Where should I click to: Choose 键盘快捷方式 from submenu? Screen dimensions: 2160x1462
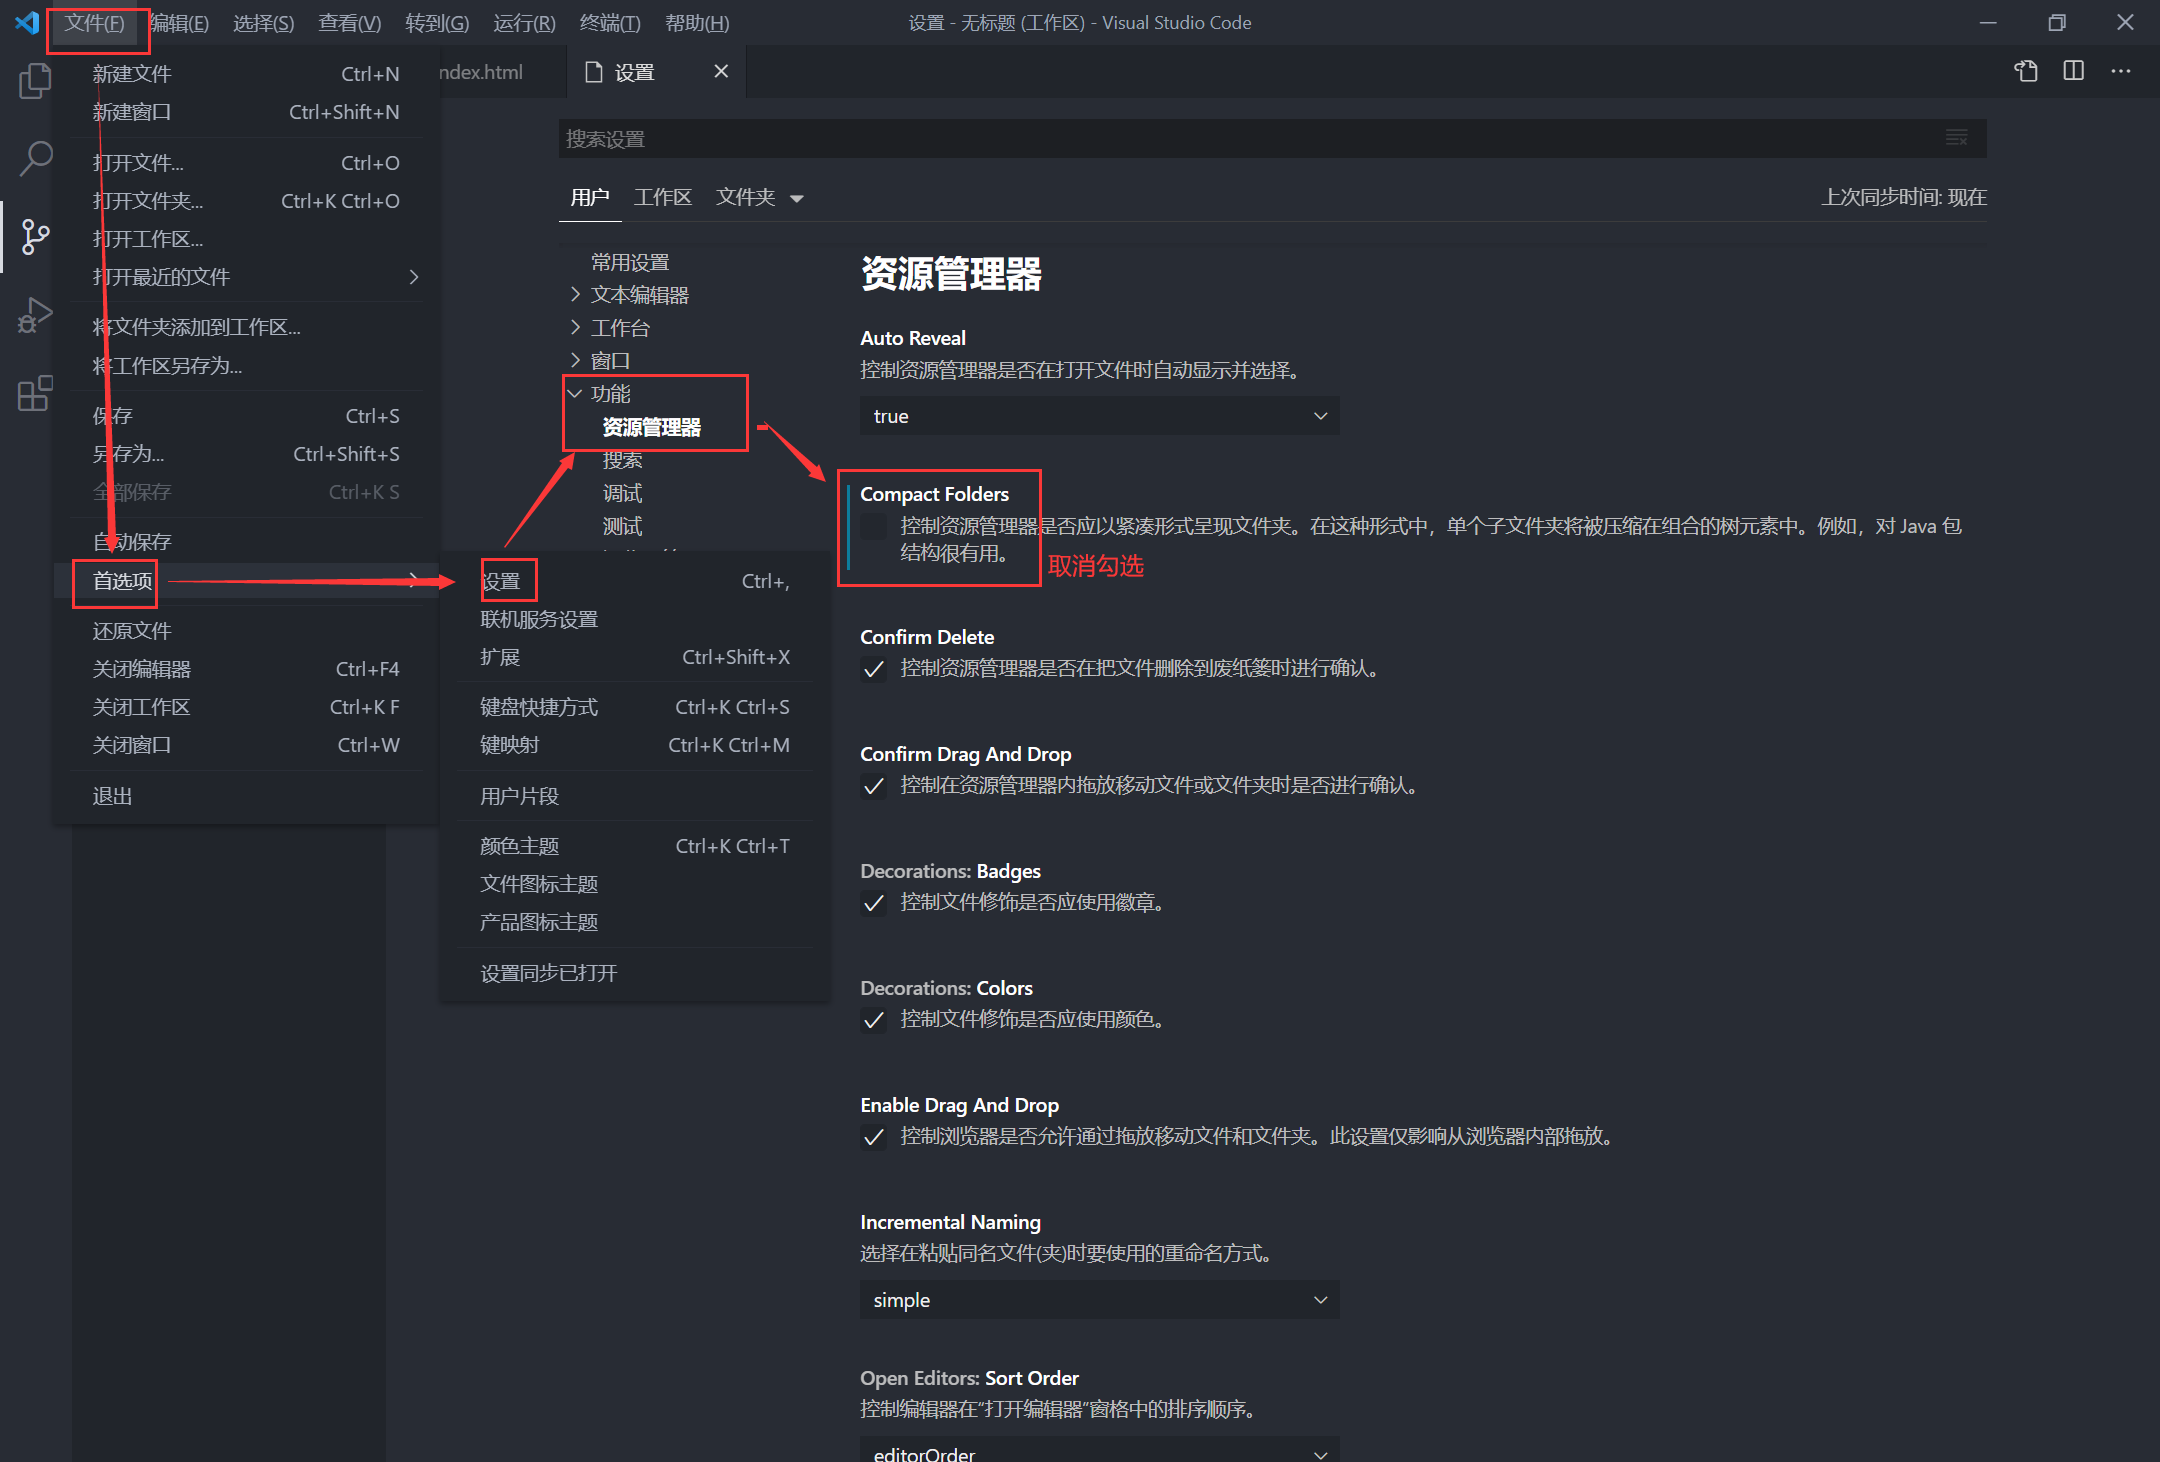click(539, 707)
